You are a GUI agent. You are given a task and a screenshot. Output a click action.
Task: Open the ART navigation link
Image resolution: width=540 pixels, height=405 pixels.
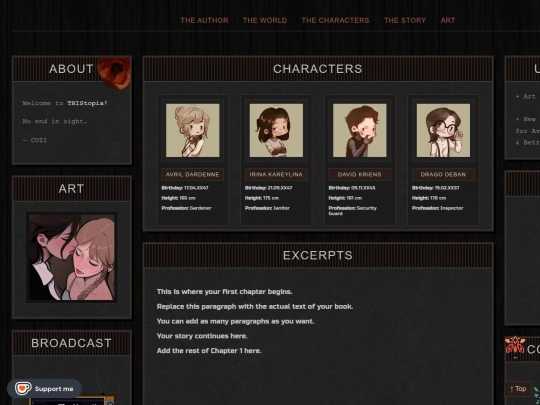(448, 20)
